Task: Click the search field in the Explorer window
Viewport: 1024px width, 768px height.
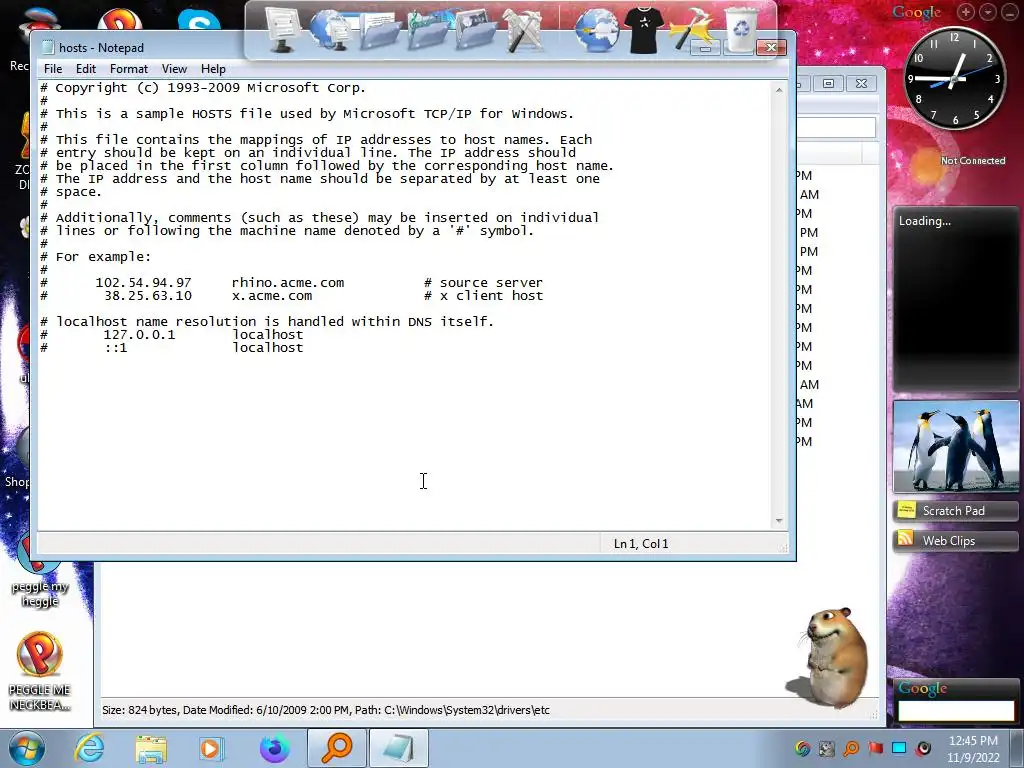Action: pos(836,127)
